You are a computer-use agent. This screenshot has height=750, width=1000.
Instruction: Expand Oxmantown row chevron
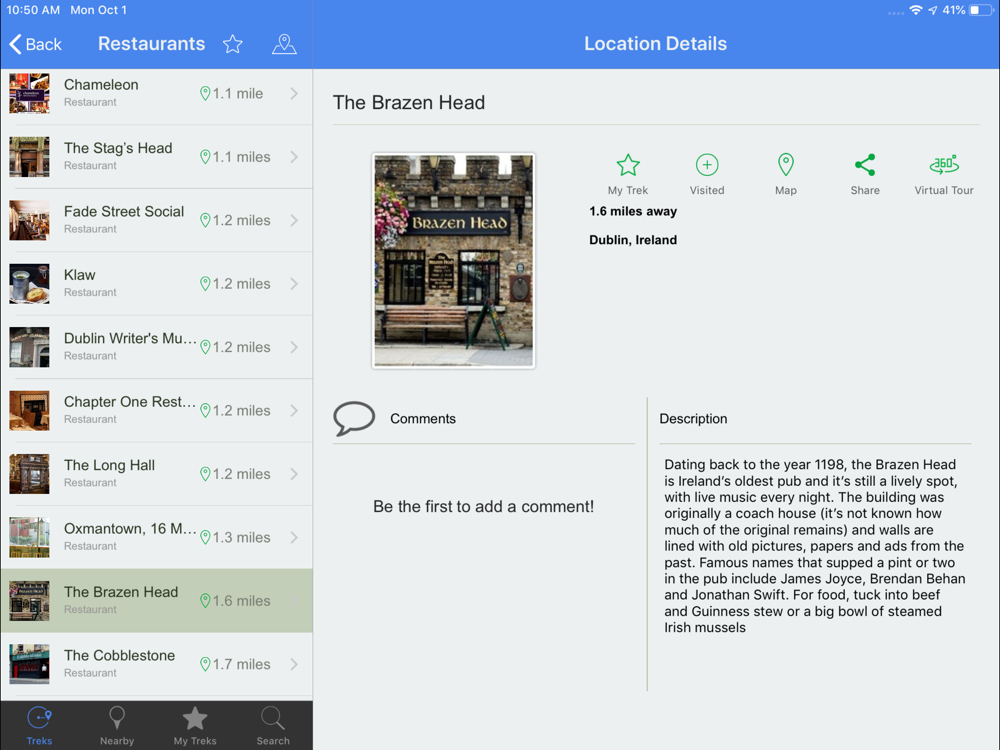pos(294,538)
